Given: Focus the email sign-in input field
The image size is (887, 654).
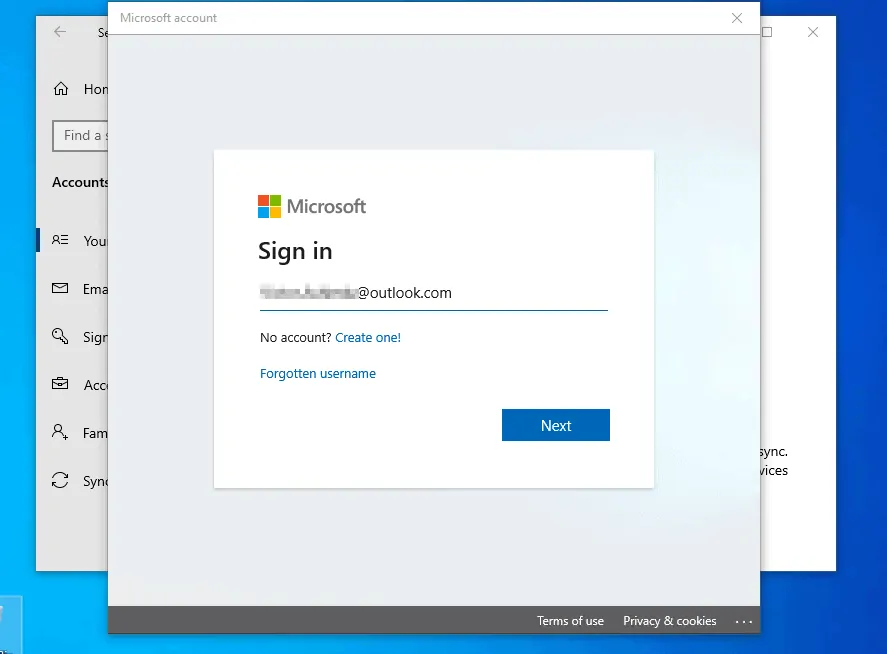Looking at the screenshot, I should coord(433,293).
